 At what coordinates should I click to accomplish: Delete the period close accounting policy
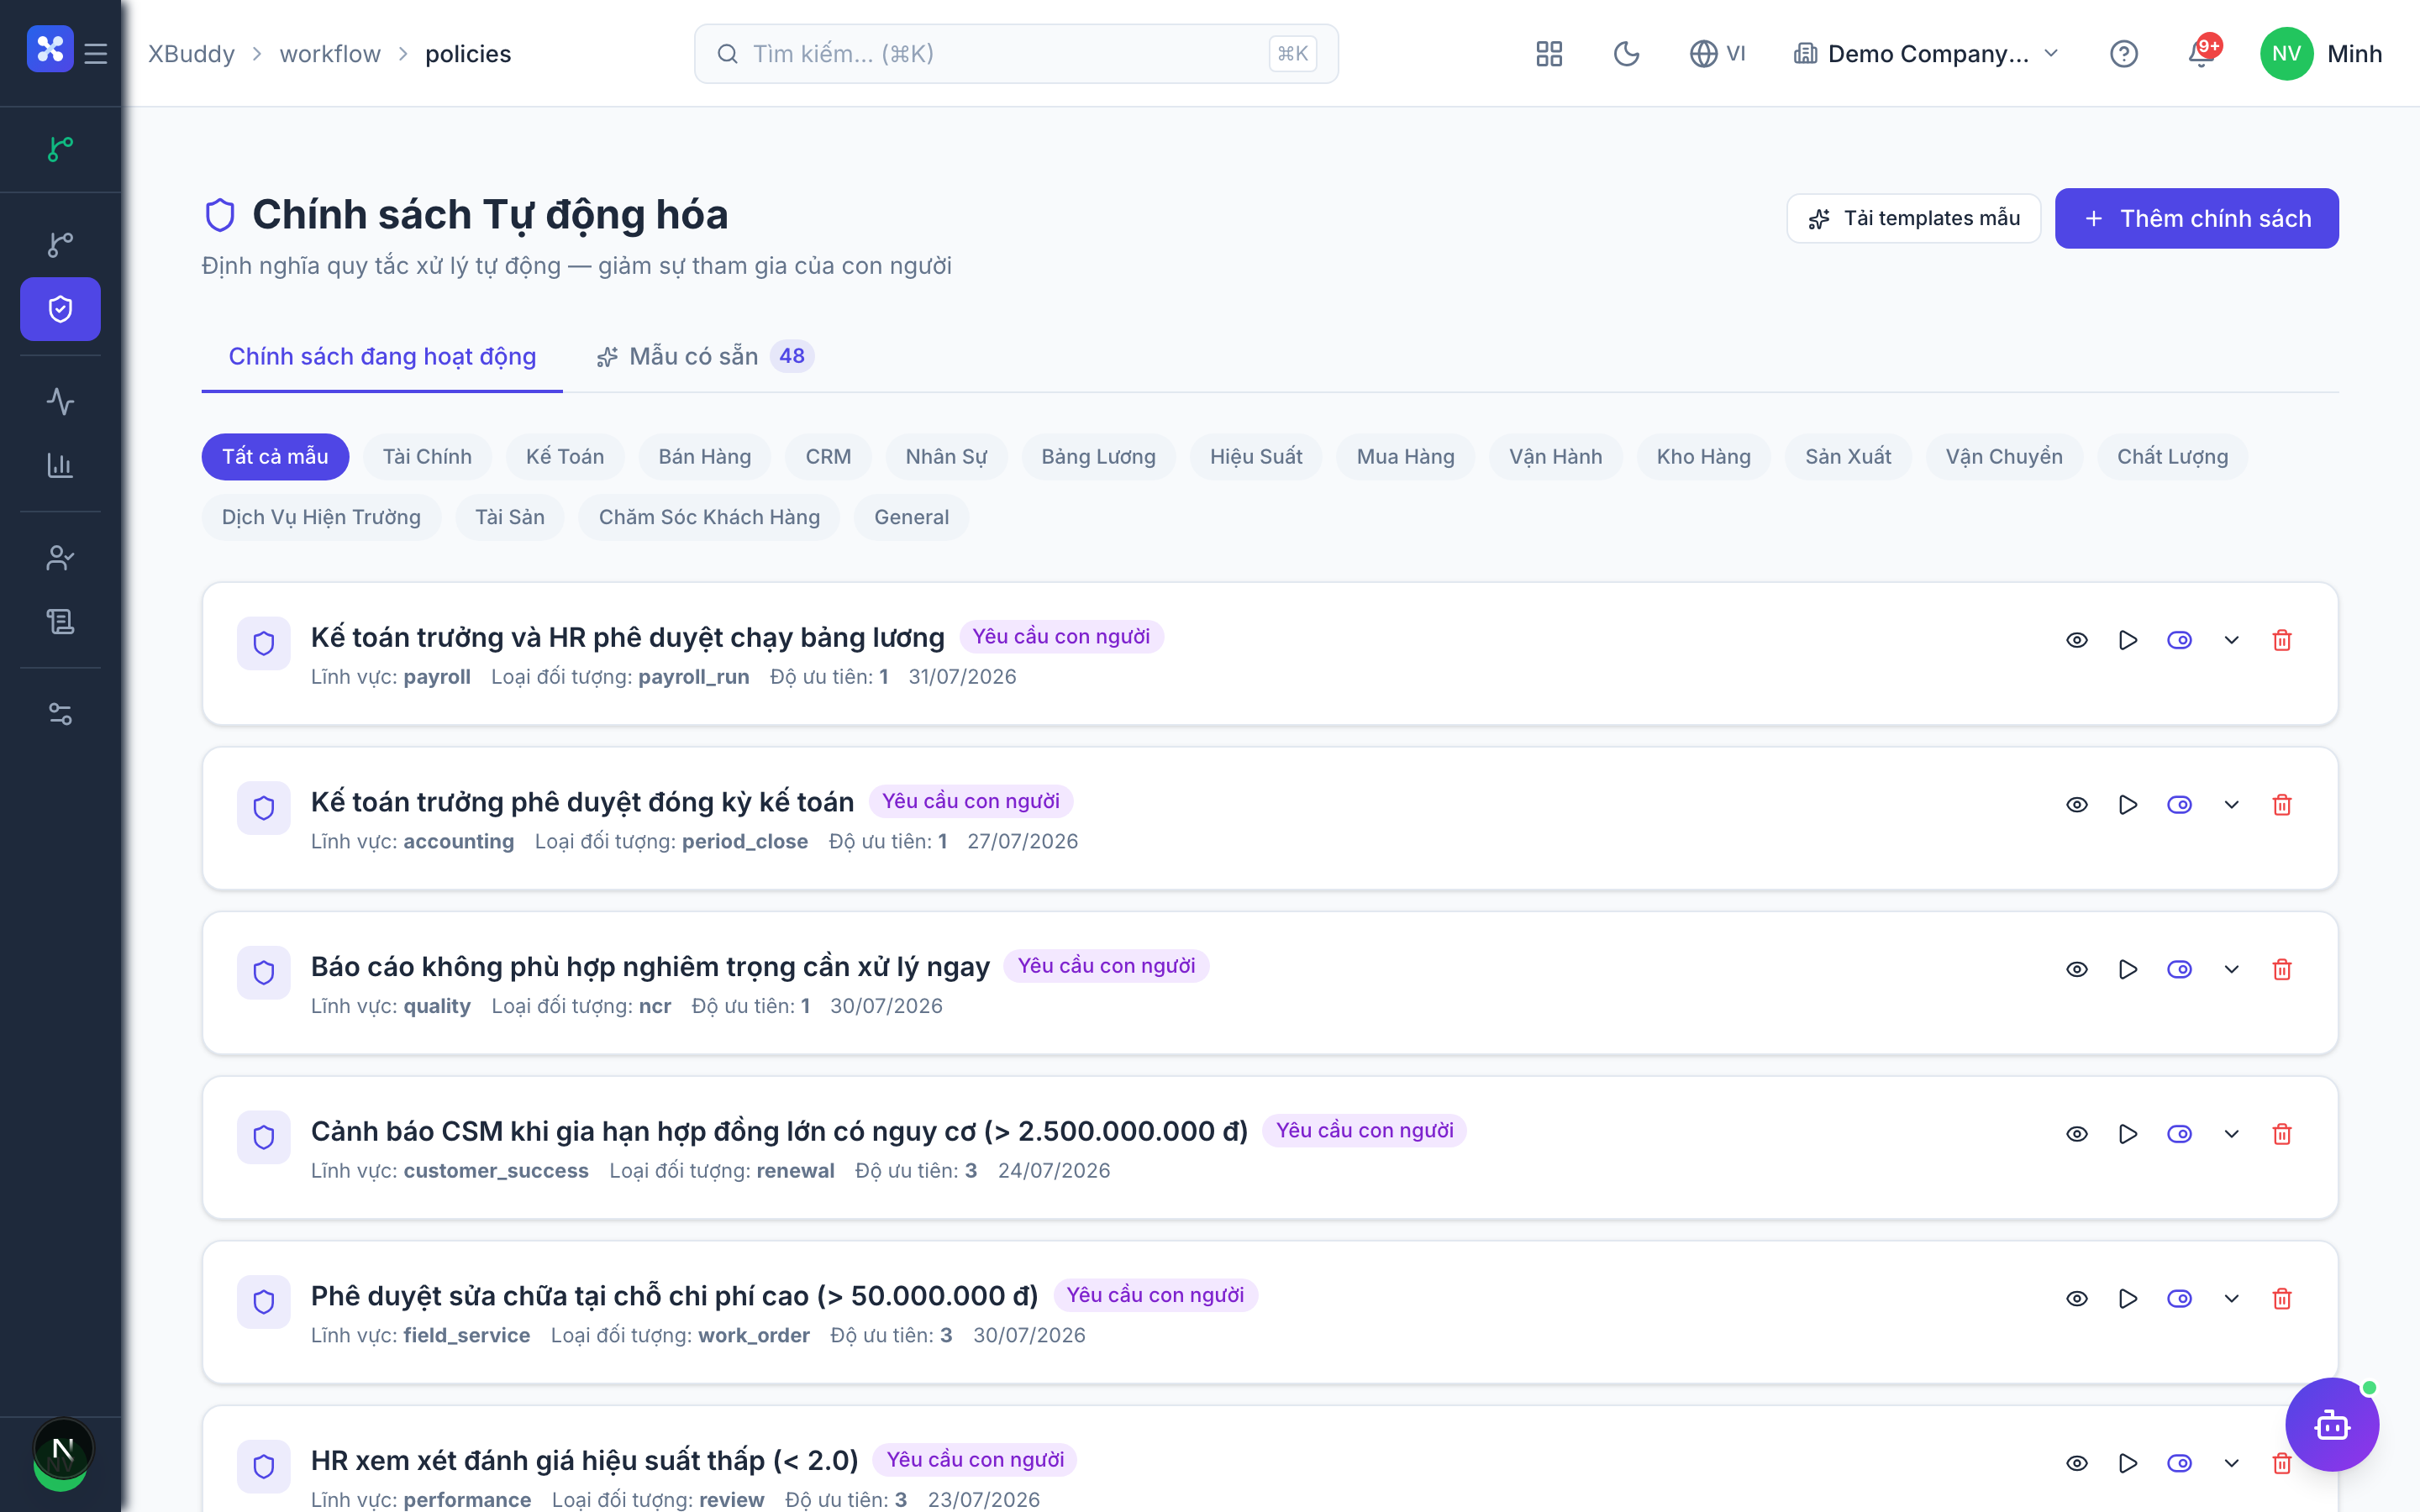pyautogui.click(x=2282, y=805)
